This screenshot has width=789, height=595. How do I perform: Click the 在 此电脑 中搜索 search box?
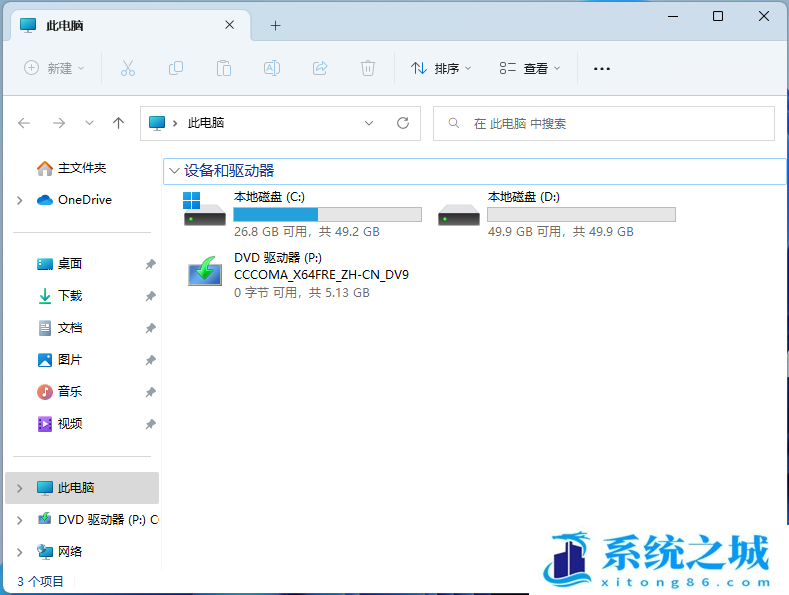point(604,123)
